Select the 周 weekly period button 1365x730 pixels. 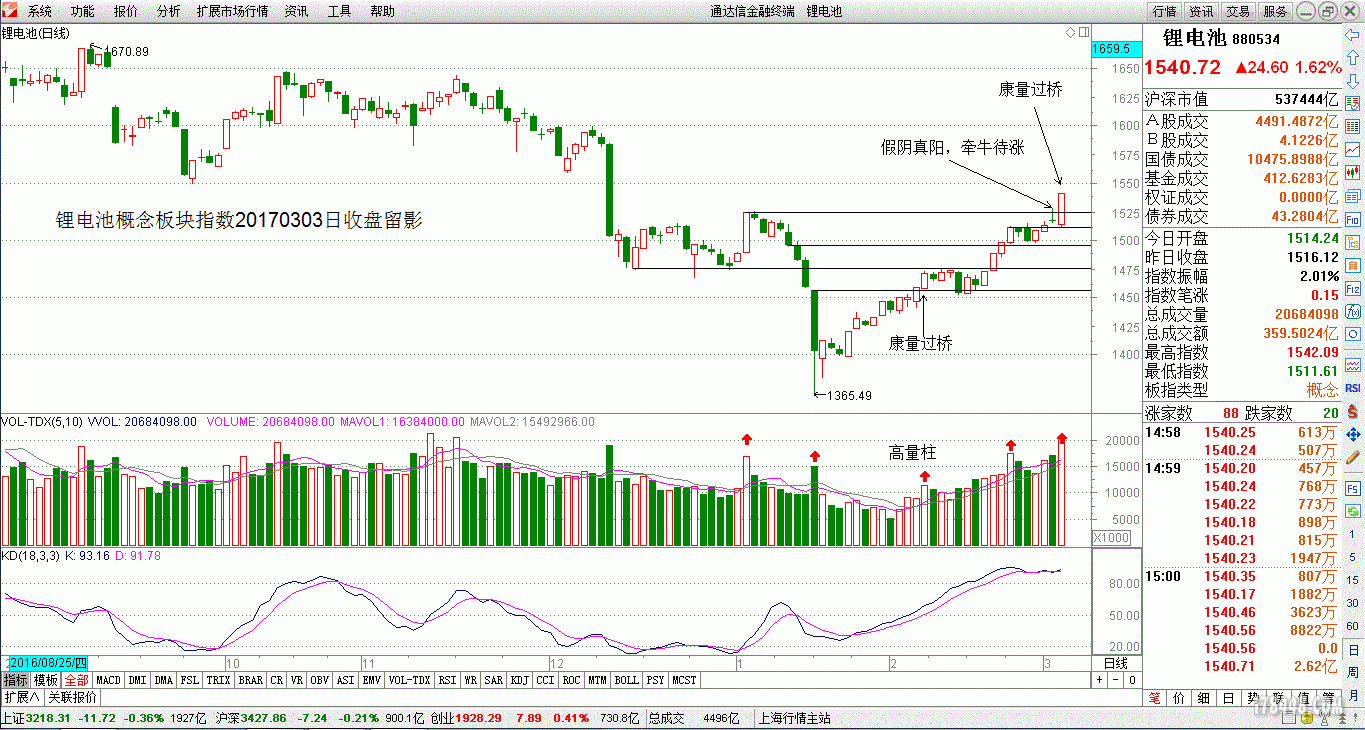1353,672
